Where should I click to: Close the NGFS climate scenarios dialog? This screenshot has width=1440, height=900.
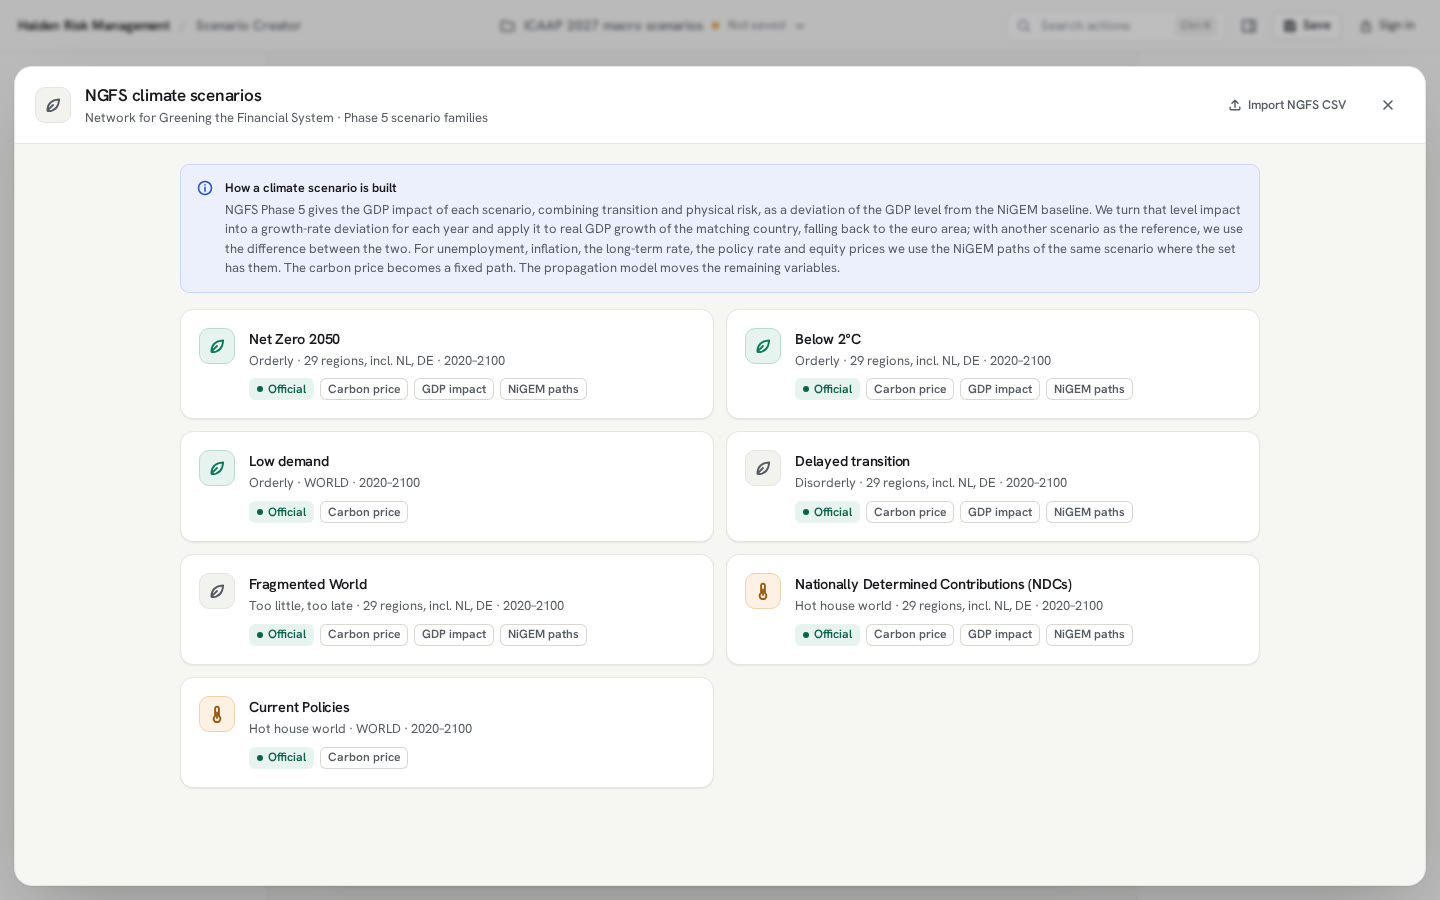click(x=1388, y=105)
